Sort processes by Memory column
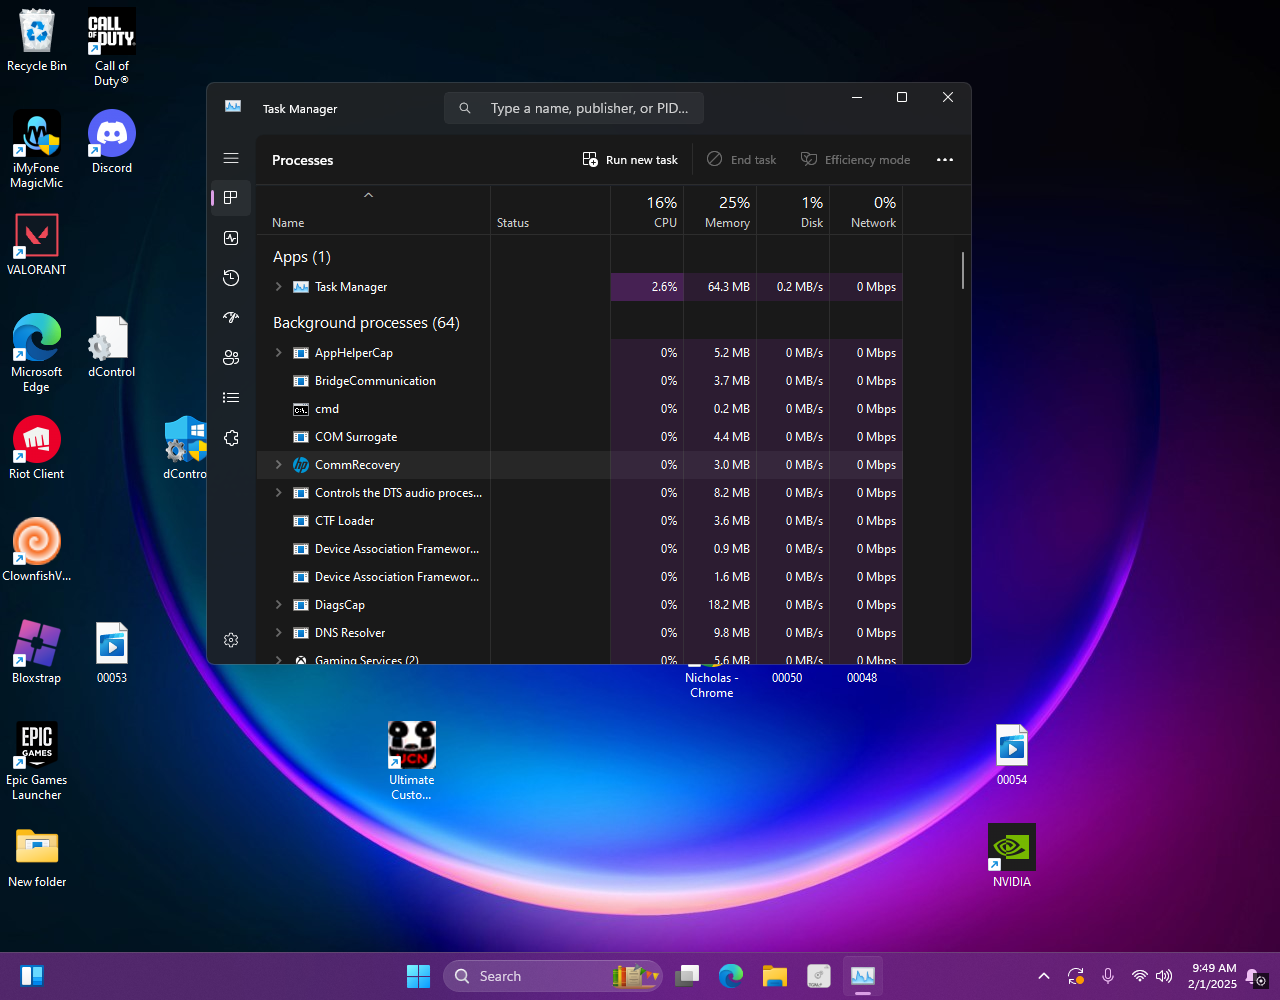The height and width of the screenshot is (1000, 1280). point(720,212)
